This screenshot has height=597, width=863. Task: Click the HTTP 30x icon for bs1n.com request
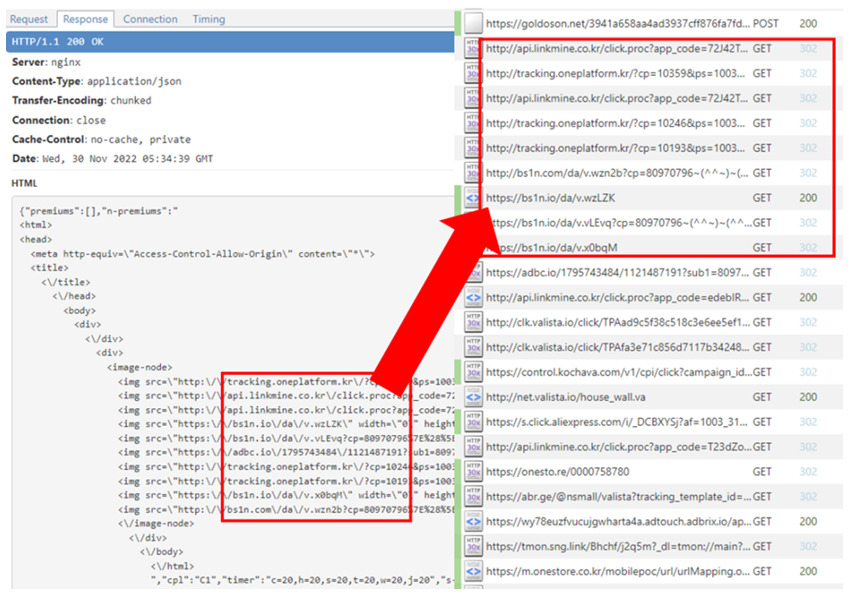(x=472, y=173)
